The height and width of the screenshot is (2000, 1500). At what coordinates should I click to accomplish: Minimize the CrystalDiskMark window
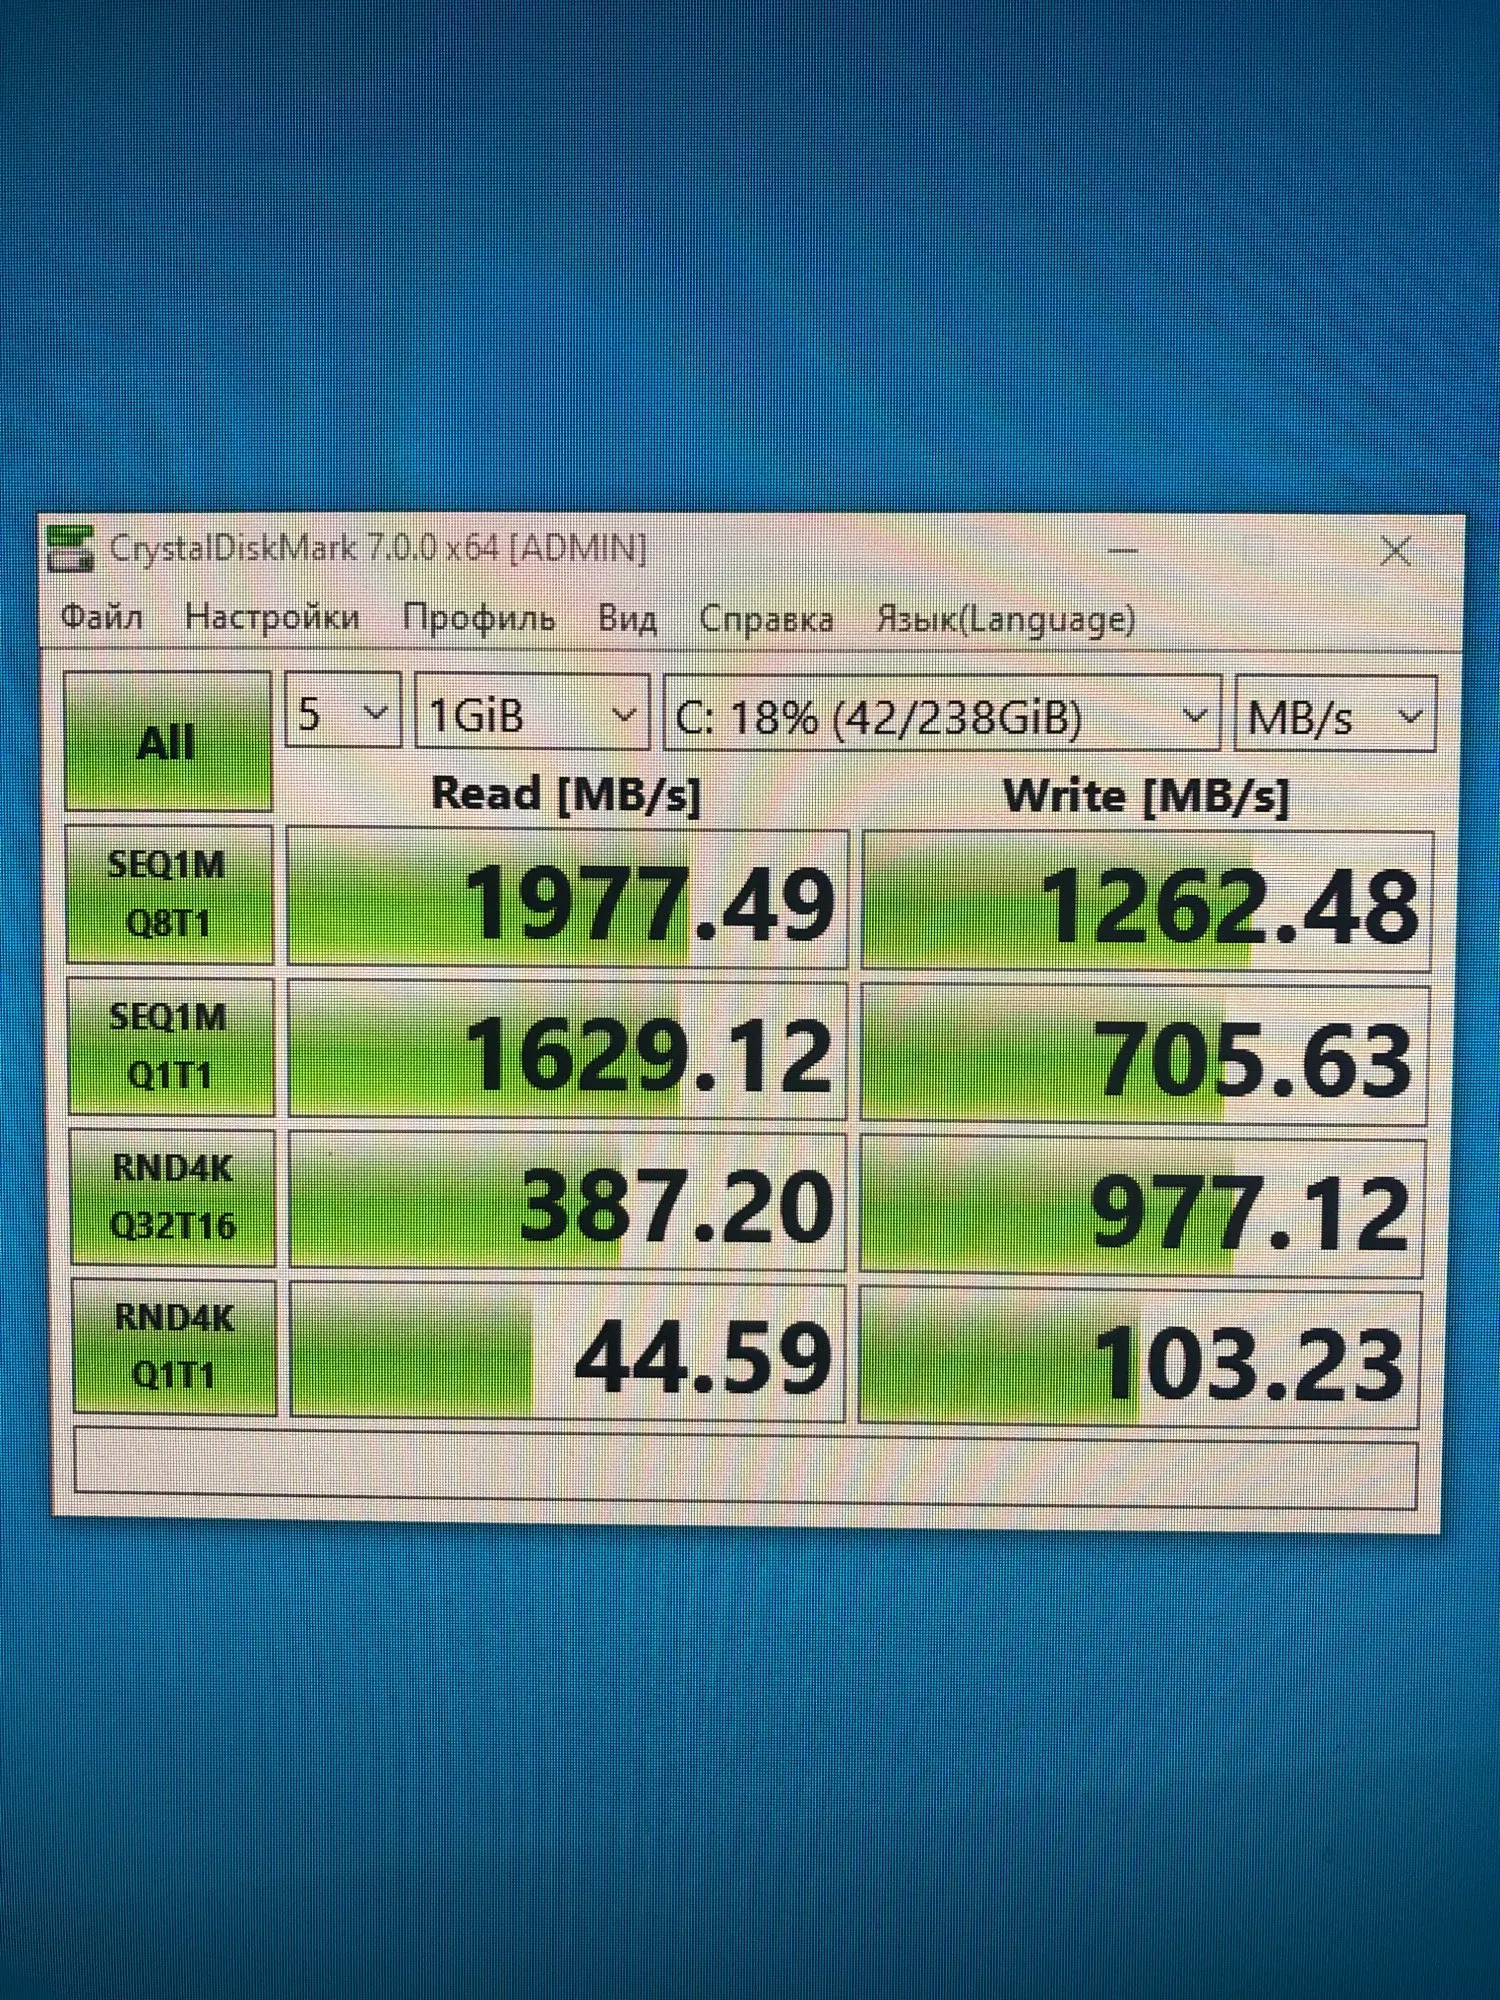point(1123,550)
